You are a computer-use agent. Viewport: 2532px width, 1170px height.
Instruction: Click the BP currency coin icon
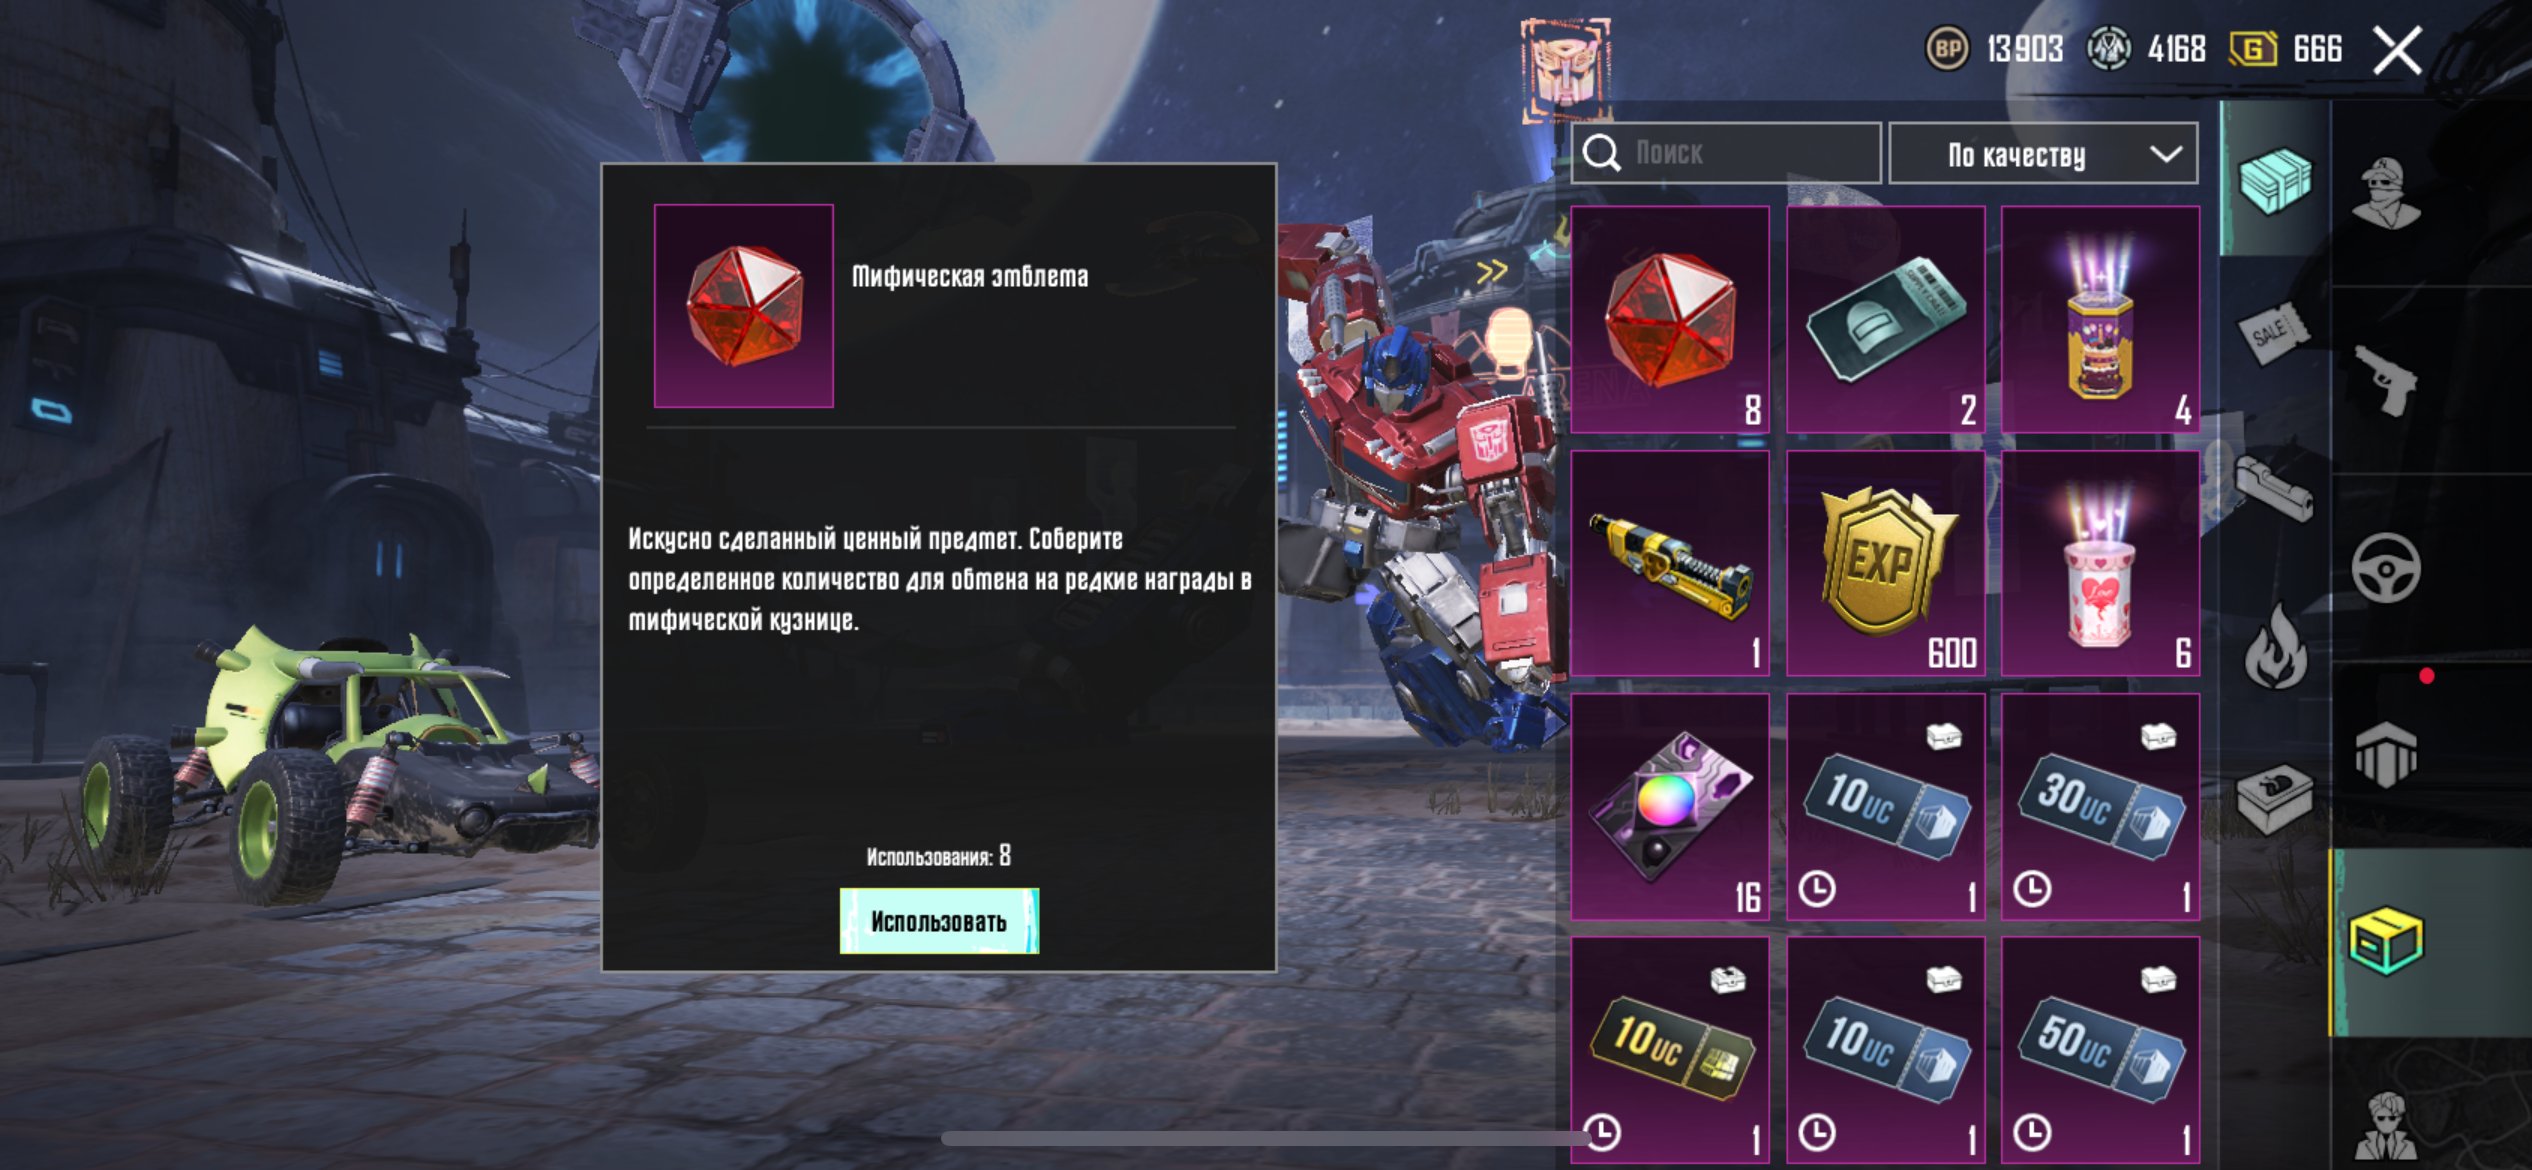point(1948,48)
